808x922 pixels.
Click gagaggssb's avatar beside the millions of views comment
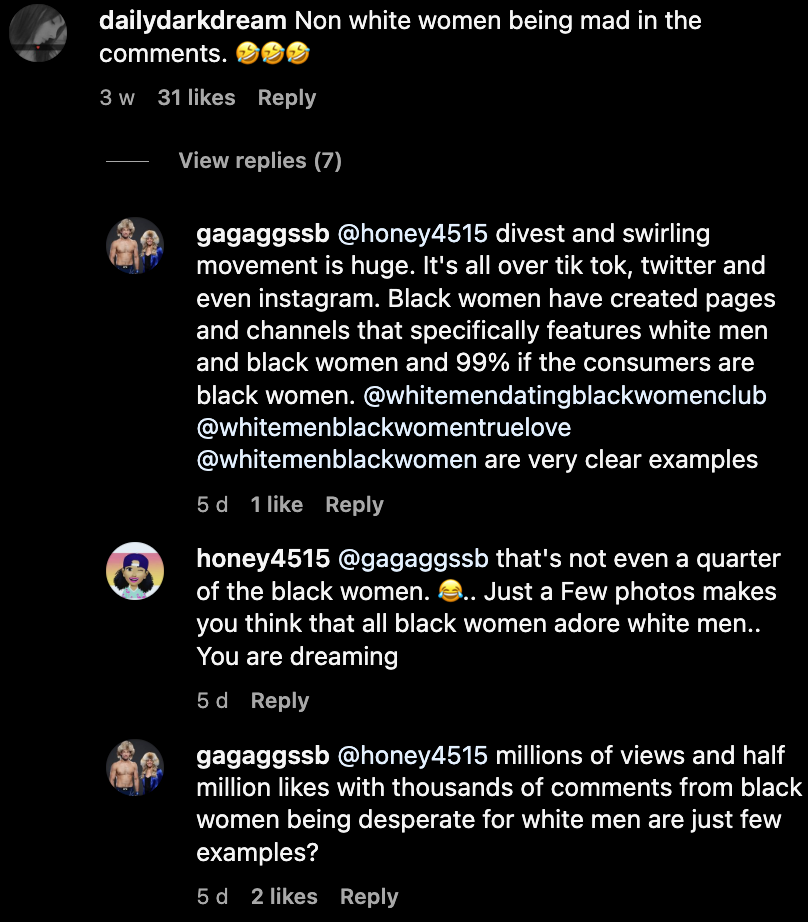pos(135,768)
